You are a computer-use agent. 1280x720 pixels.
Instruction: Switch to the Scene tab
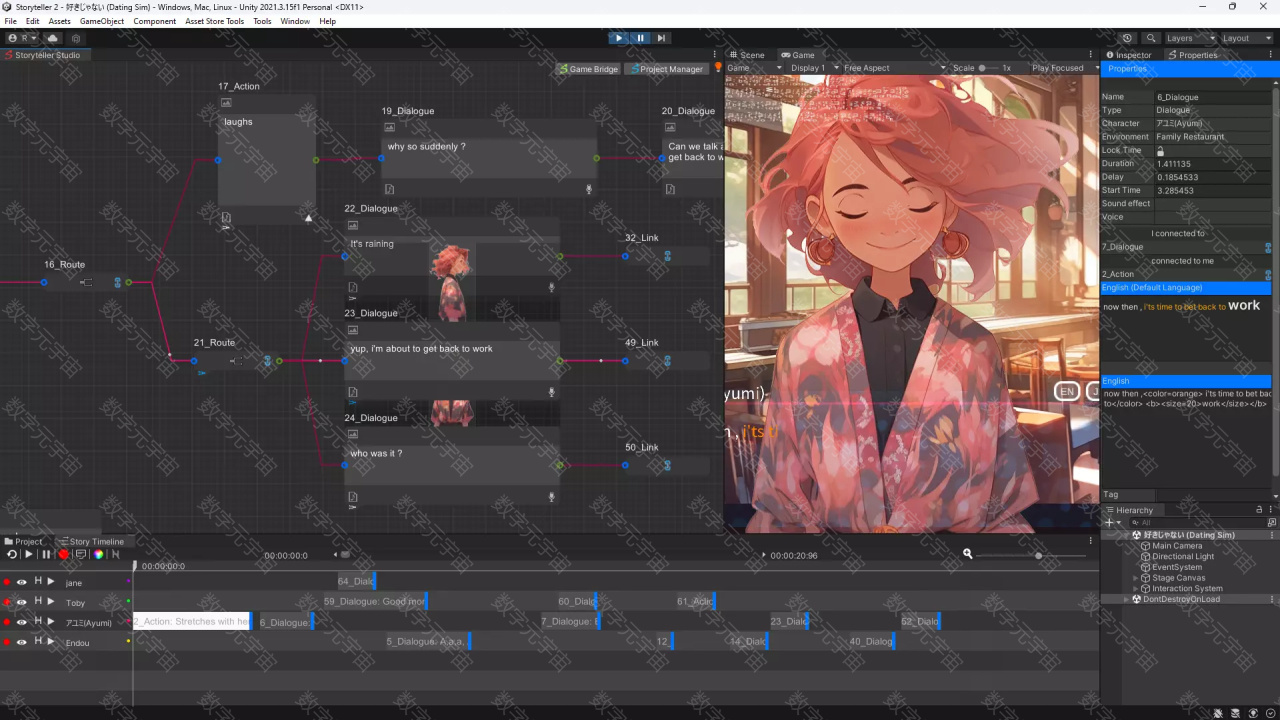(x=748, y=55)
